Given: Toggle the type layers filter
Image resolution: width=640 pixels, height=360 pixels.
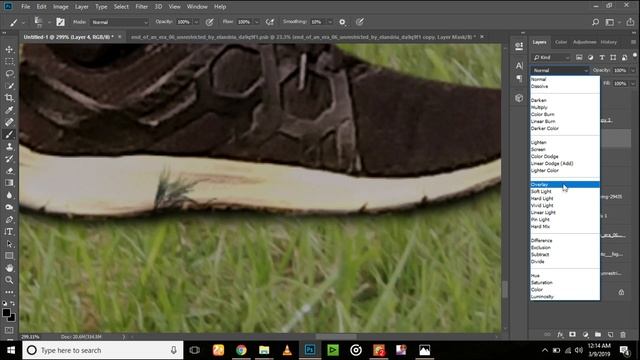Looking at the screenshot, I should coord(602,58).
